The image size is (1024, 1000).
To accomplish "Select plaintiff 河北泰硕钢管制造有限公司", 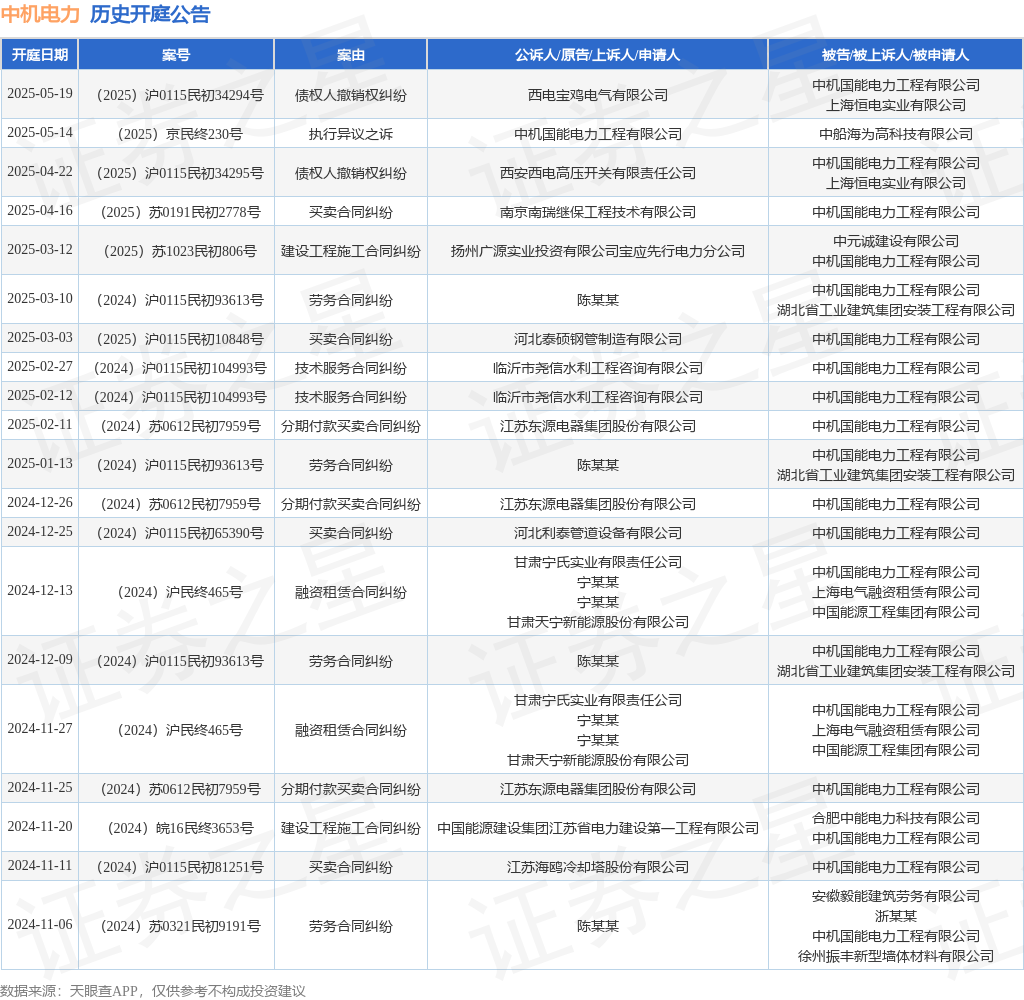I will 598,340.
